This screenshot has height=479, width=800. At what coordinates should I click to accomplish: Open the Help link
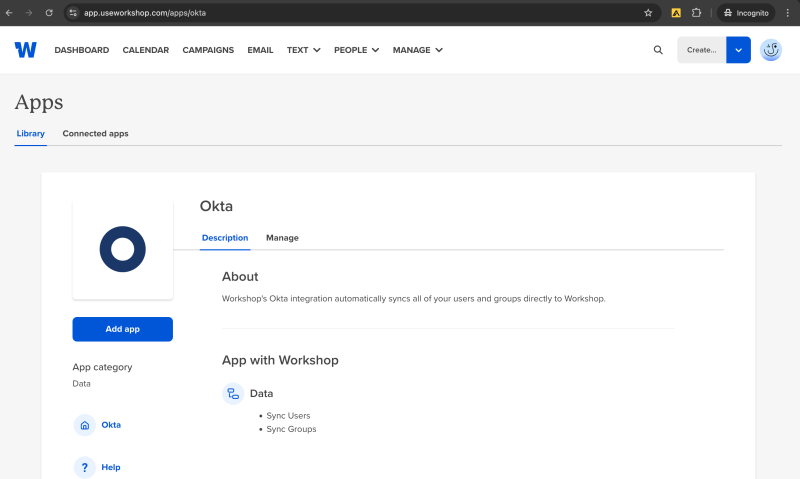click(111, 467)
